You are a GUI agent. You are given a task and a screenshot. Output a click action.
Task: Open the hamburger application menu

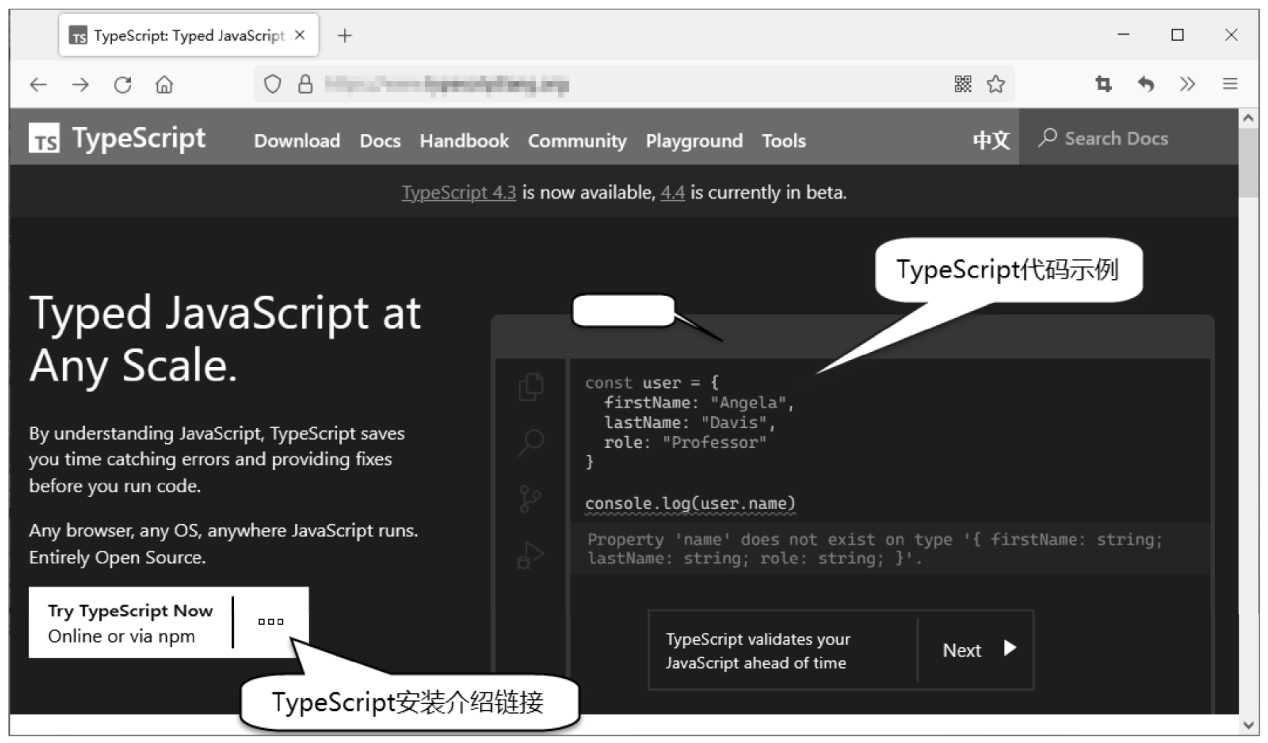[x=1230, y=86]
